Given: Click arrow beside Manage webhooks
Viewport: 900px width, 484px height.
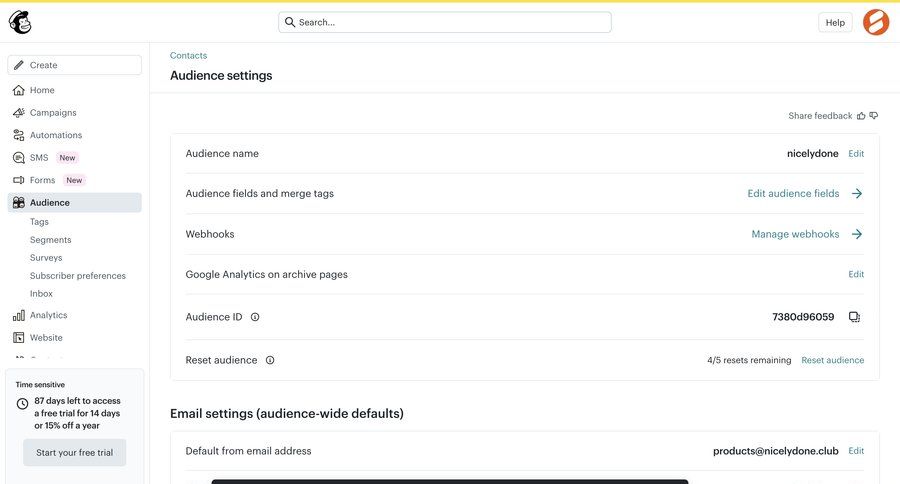Looking at the screenshot, I should tap(857, 234).
